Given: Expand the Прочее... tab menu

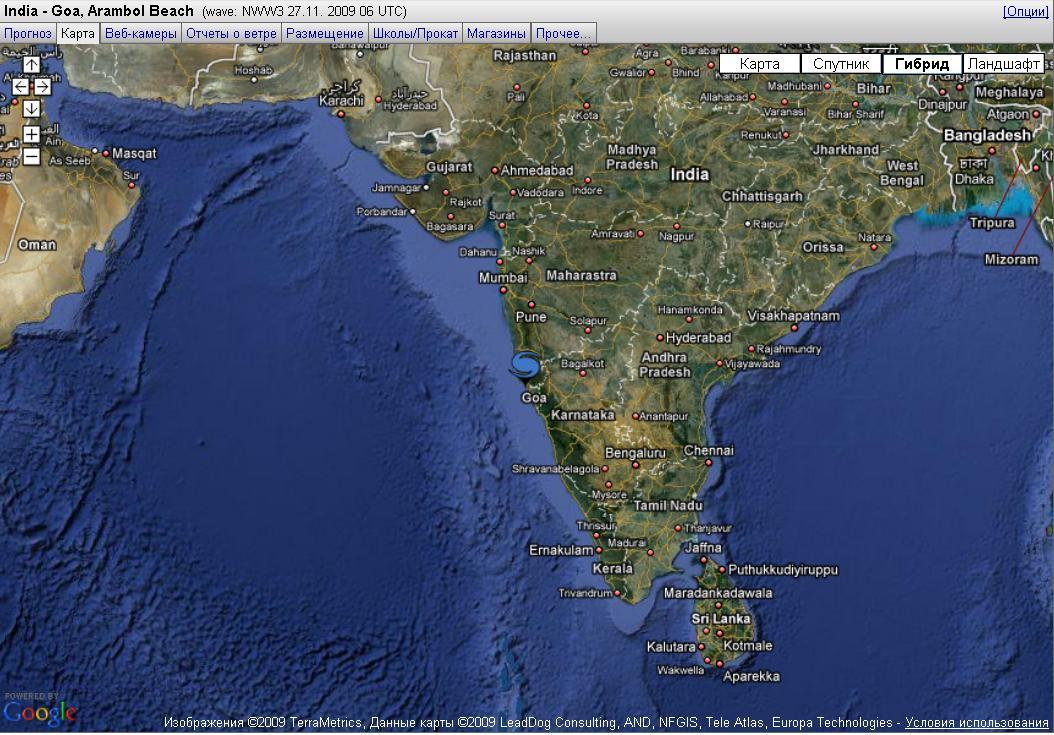Looking at the screenshot, I should pos(563,33).
